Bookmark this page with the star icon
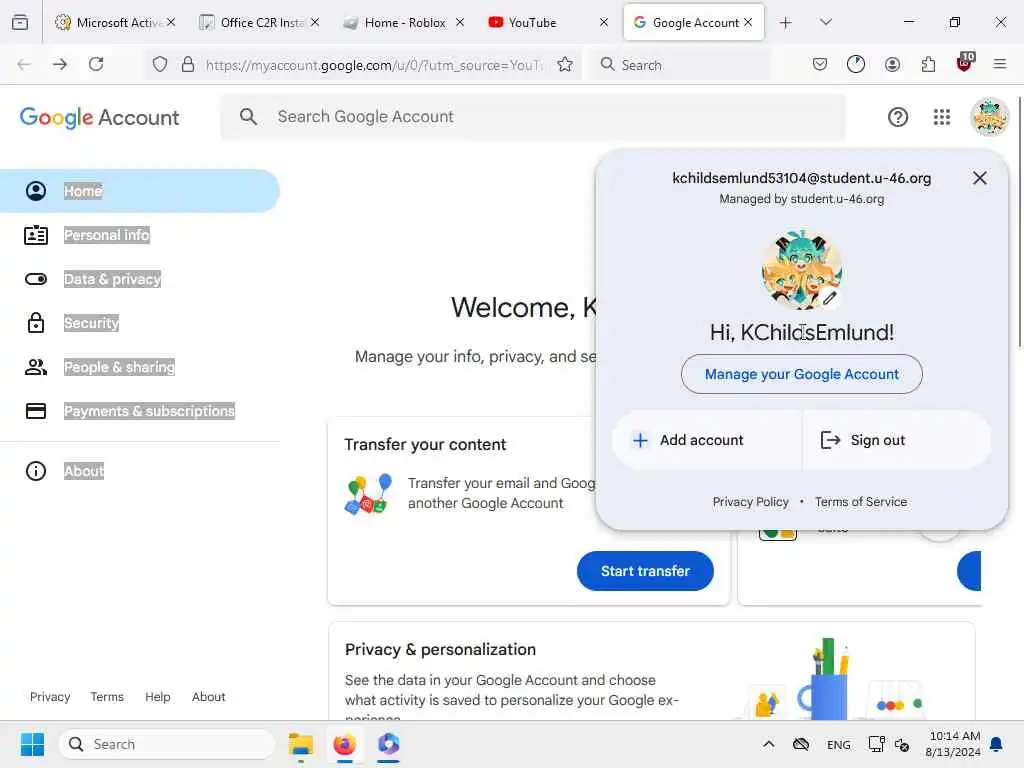 pos(565,64)
